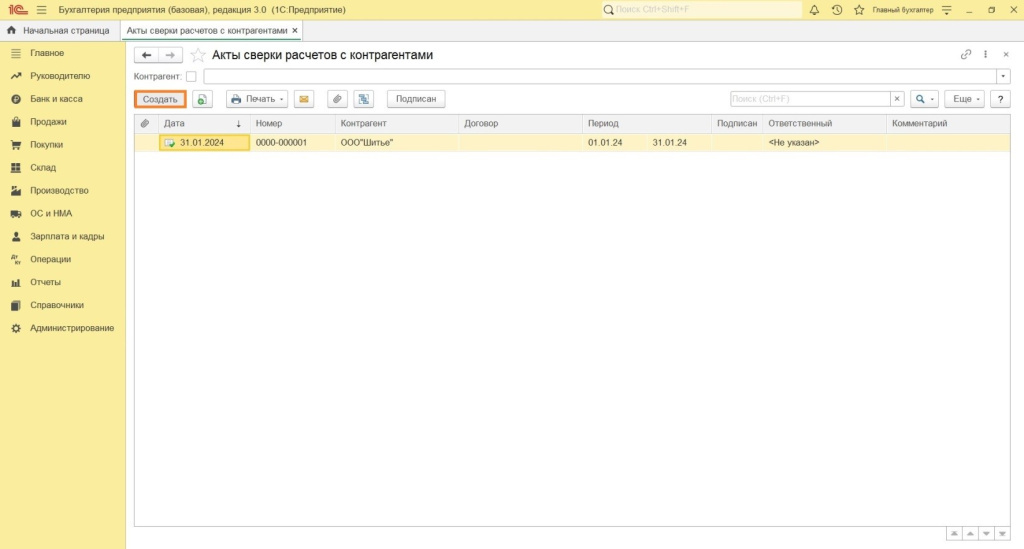1024x549 pixels.
Task: Sort by Контрагент column header
Action: 397,123
